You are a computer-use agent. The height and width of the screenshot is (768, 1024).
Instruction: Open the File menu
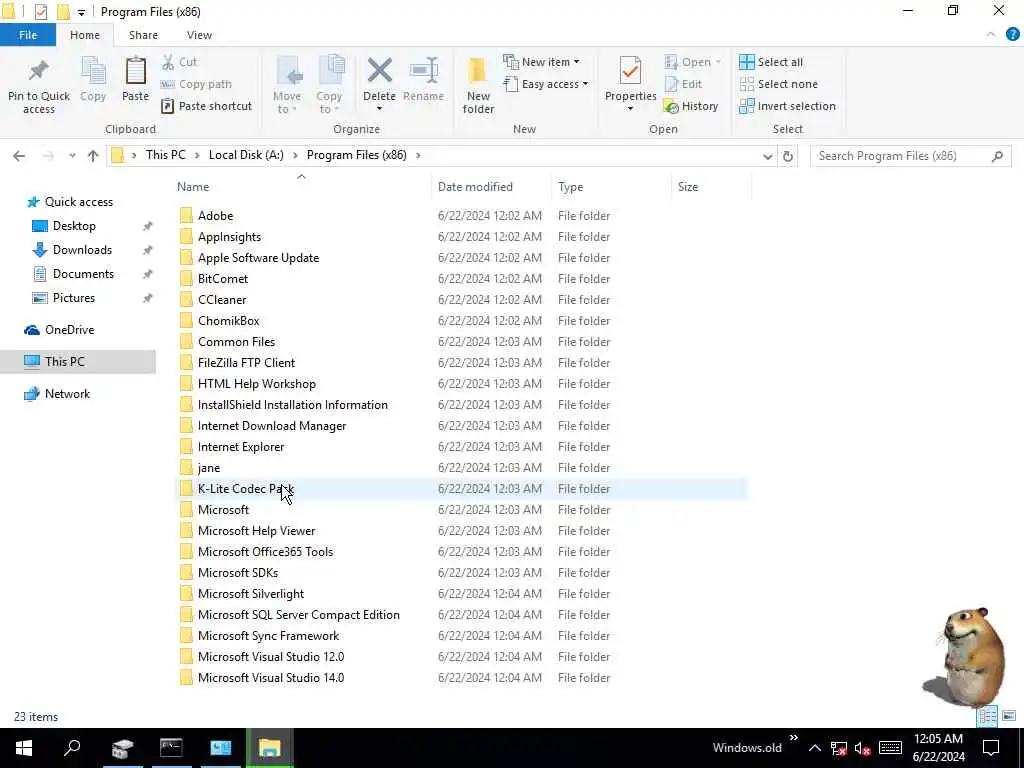point(27,35)
